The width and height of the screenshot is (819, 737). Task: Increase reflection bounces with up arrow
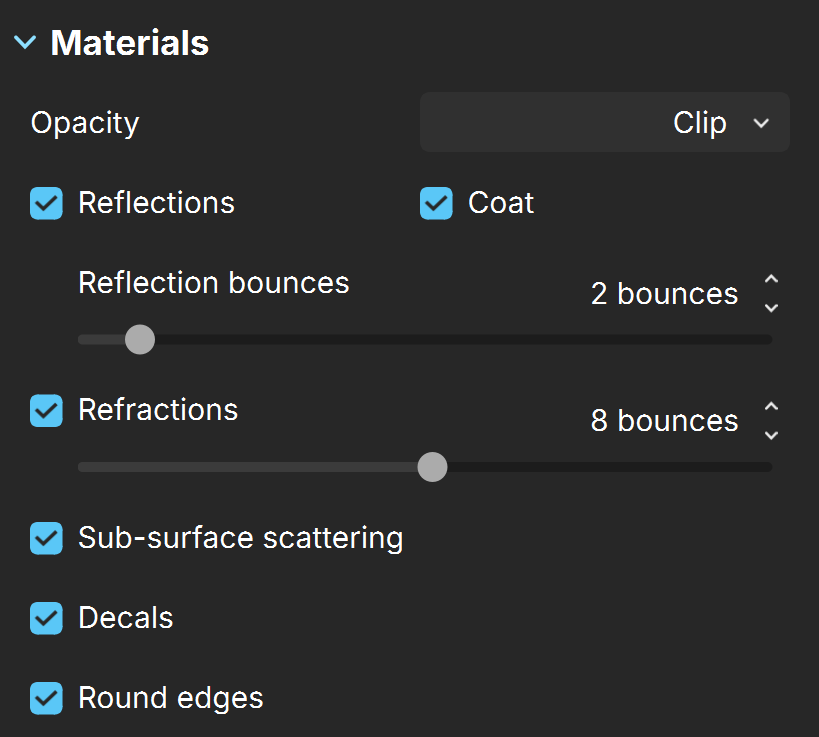771,279
